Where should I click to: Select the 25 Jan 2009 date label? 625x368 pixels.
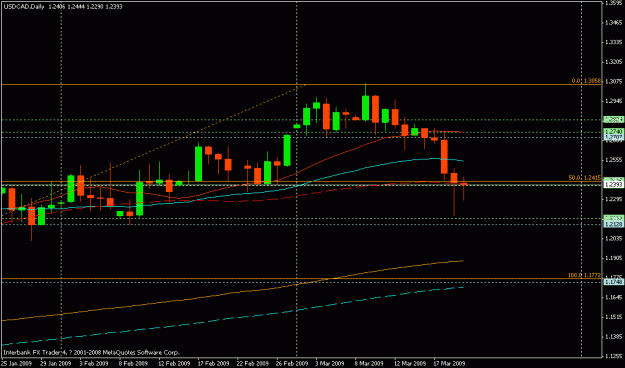15,363
